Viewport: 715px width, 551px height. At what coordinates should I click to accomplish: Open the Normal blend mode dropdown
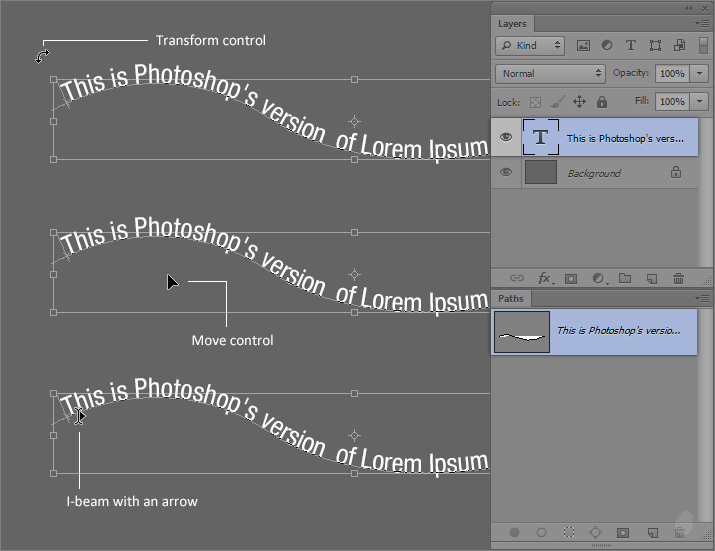[550, 74]
